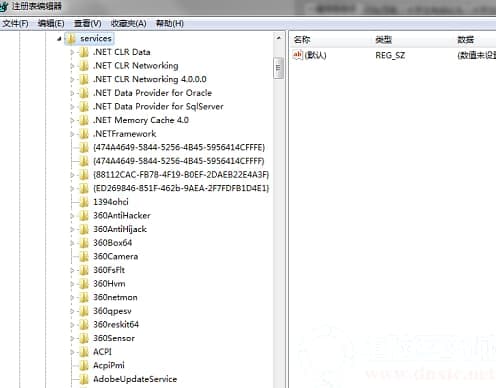The width and height of the screenshot is (496, 388).
Task: Select the 360qpesv key label
Action: point(112,311)
